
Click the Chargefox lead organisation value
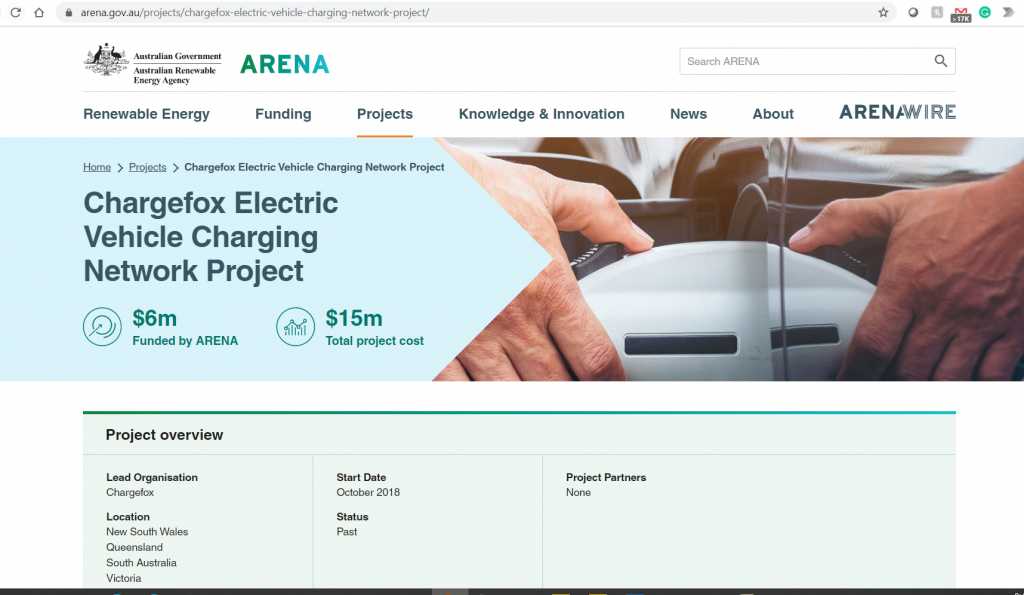click(130, 492)
